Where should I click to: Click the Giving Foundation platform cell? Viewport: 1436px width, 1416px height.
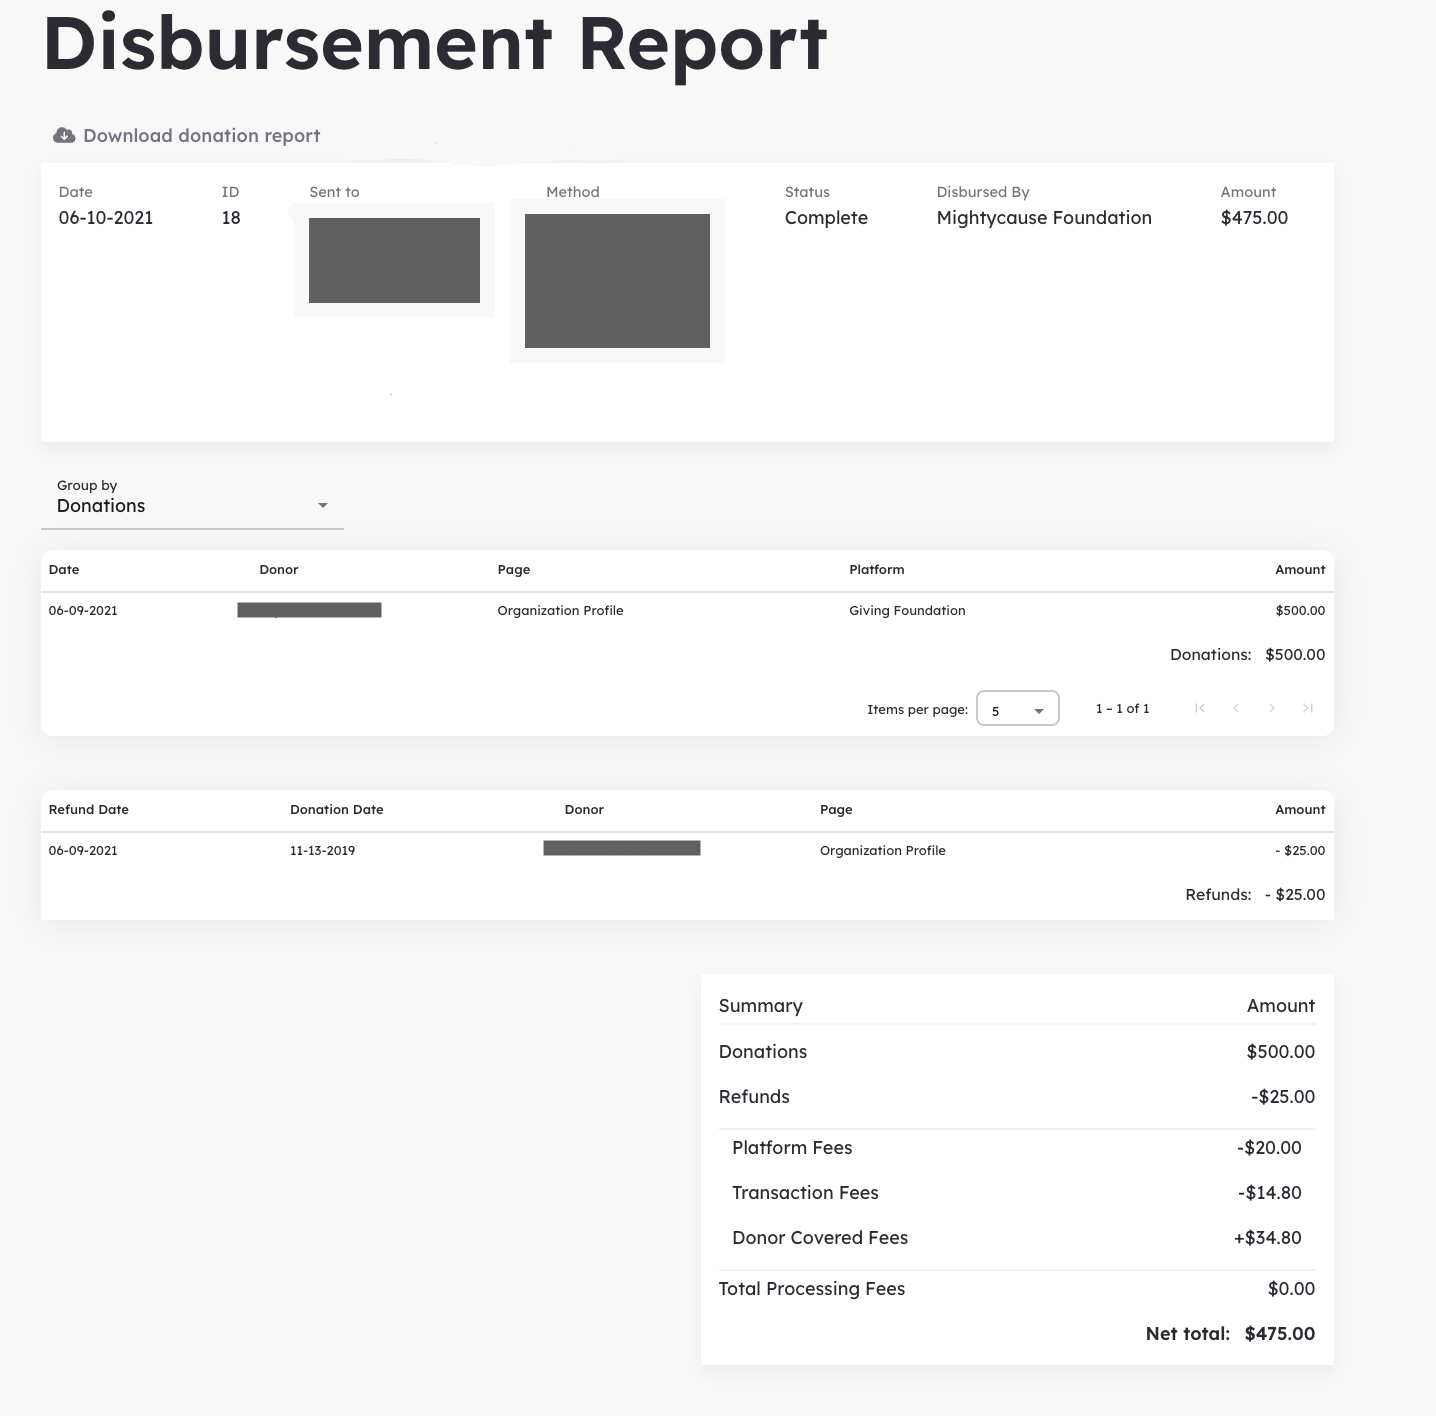907,610
